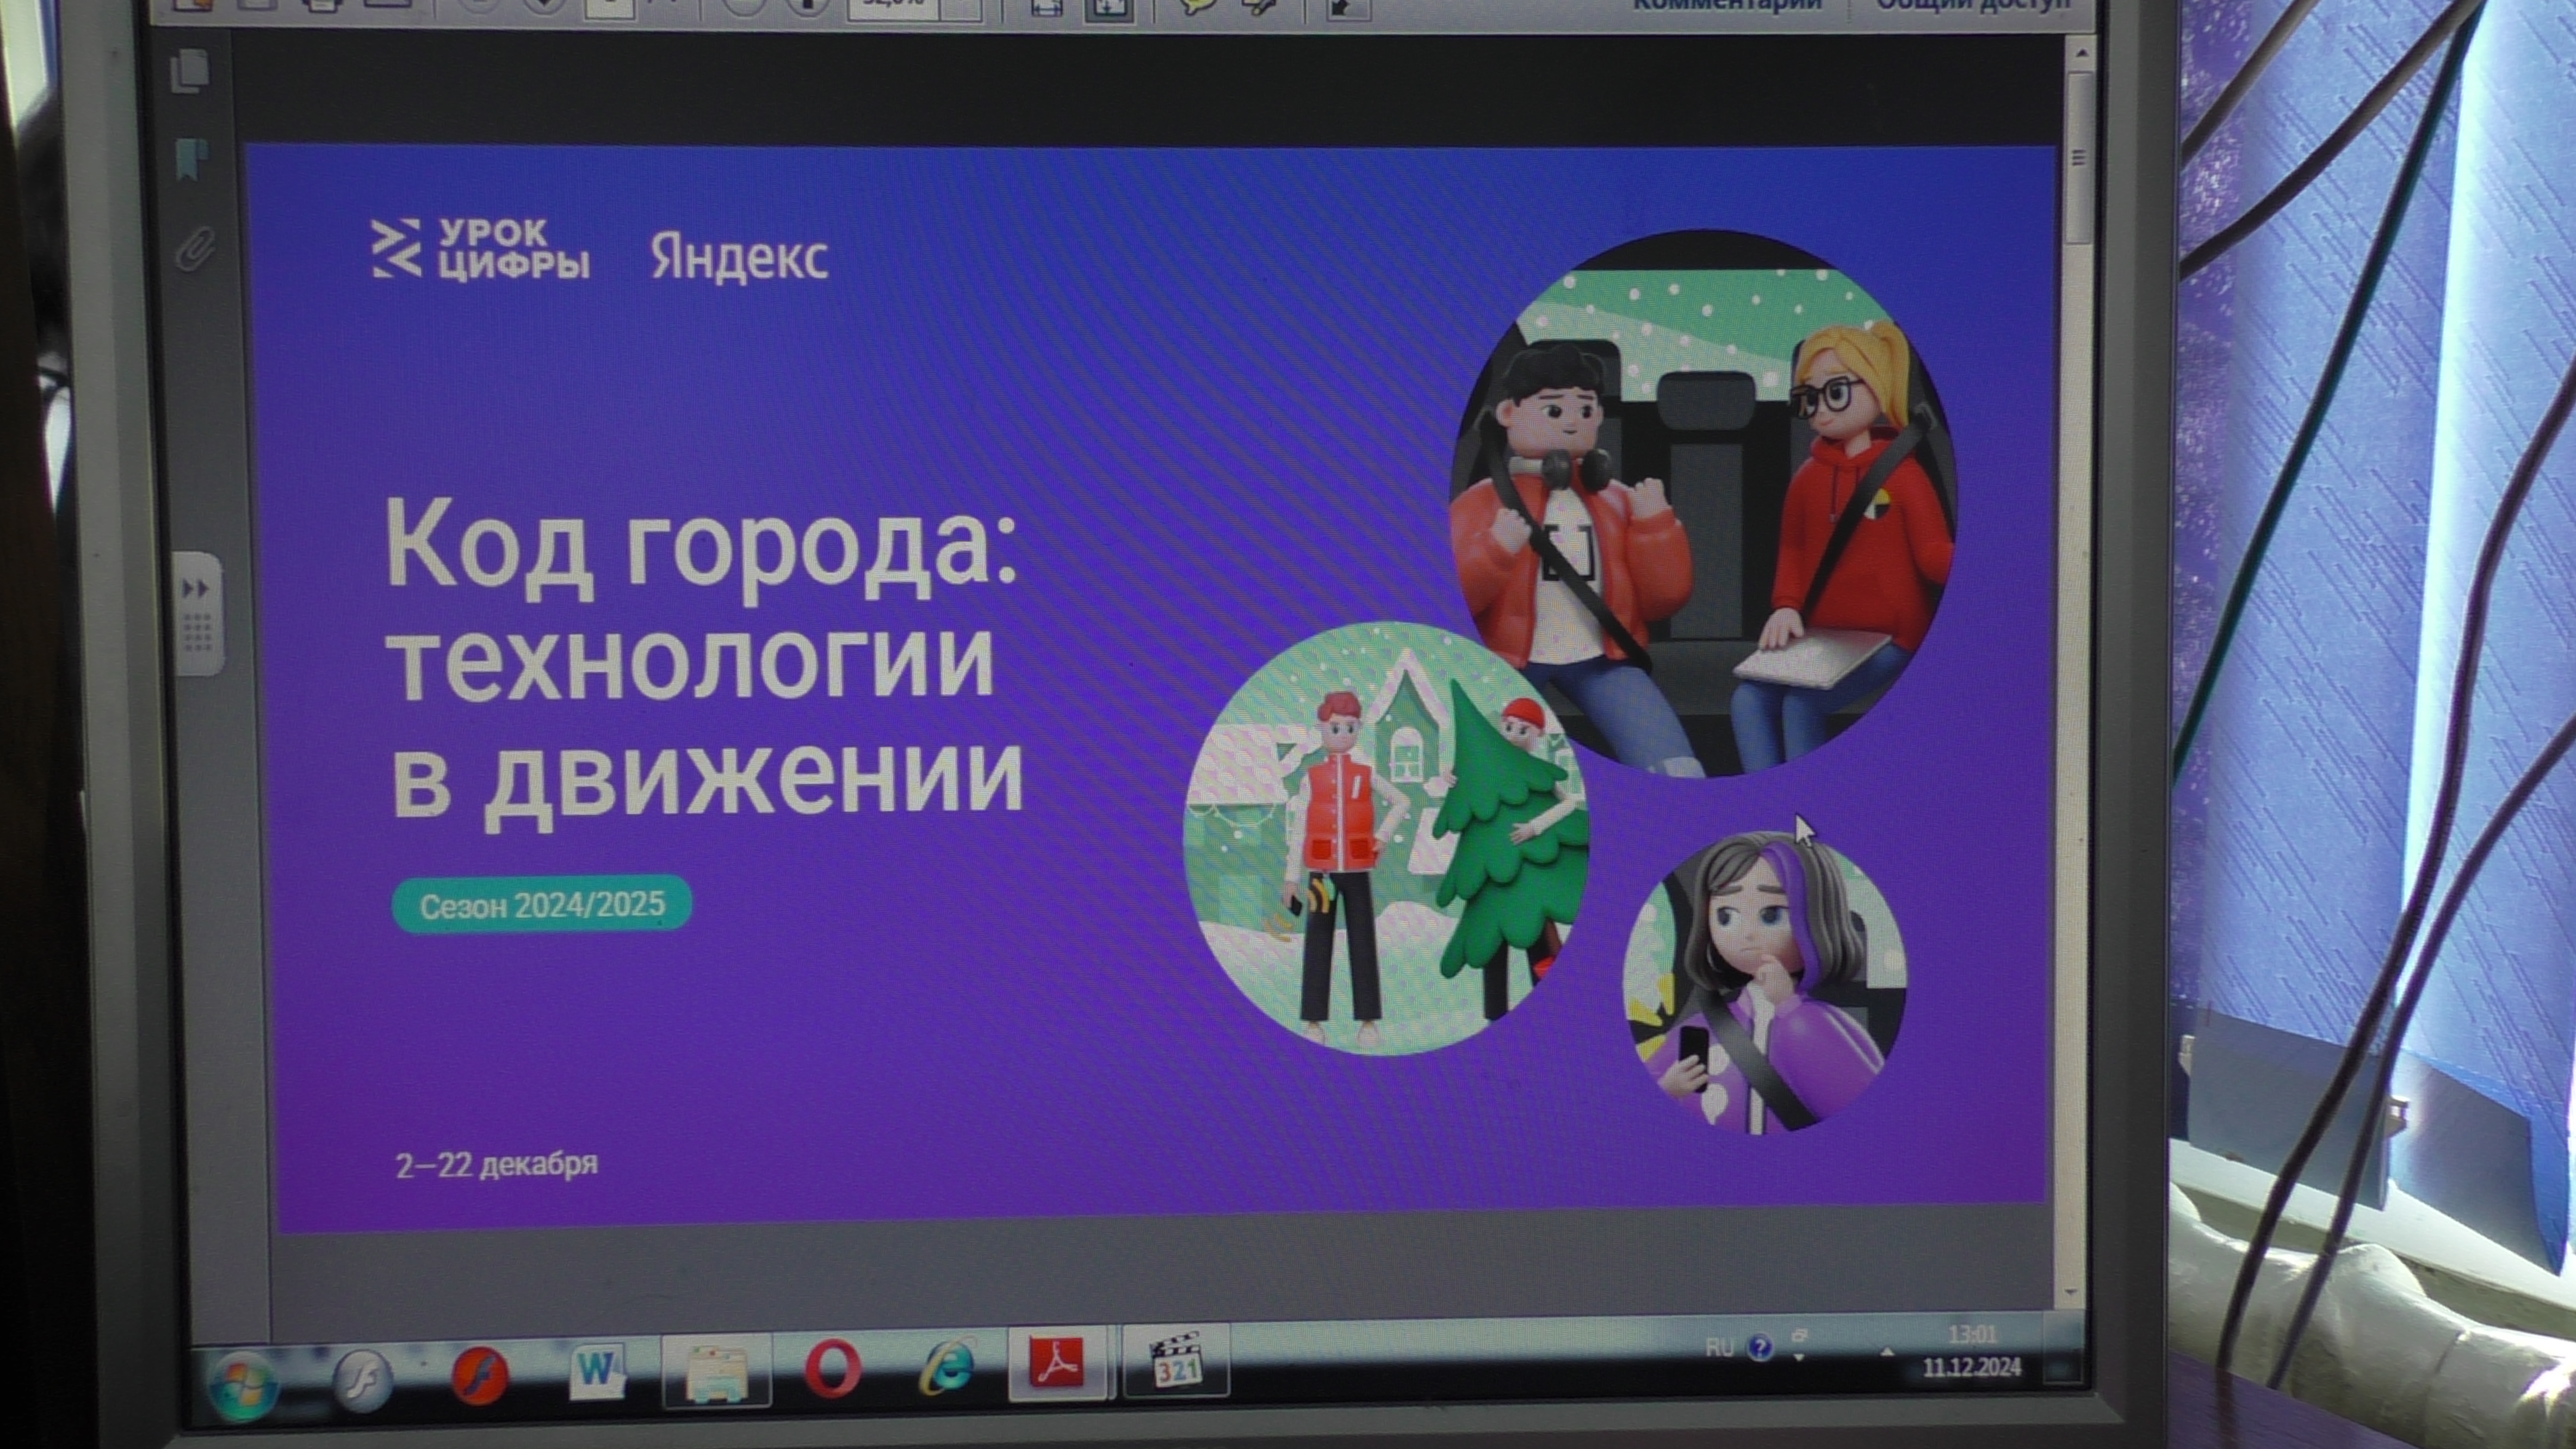Click the технологии title line

[690, 663]
